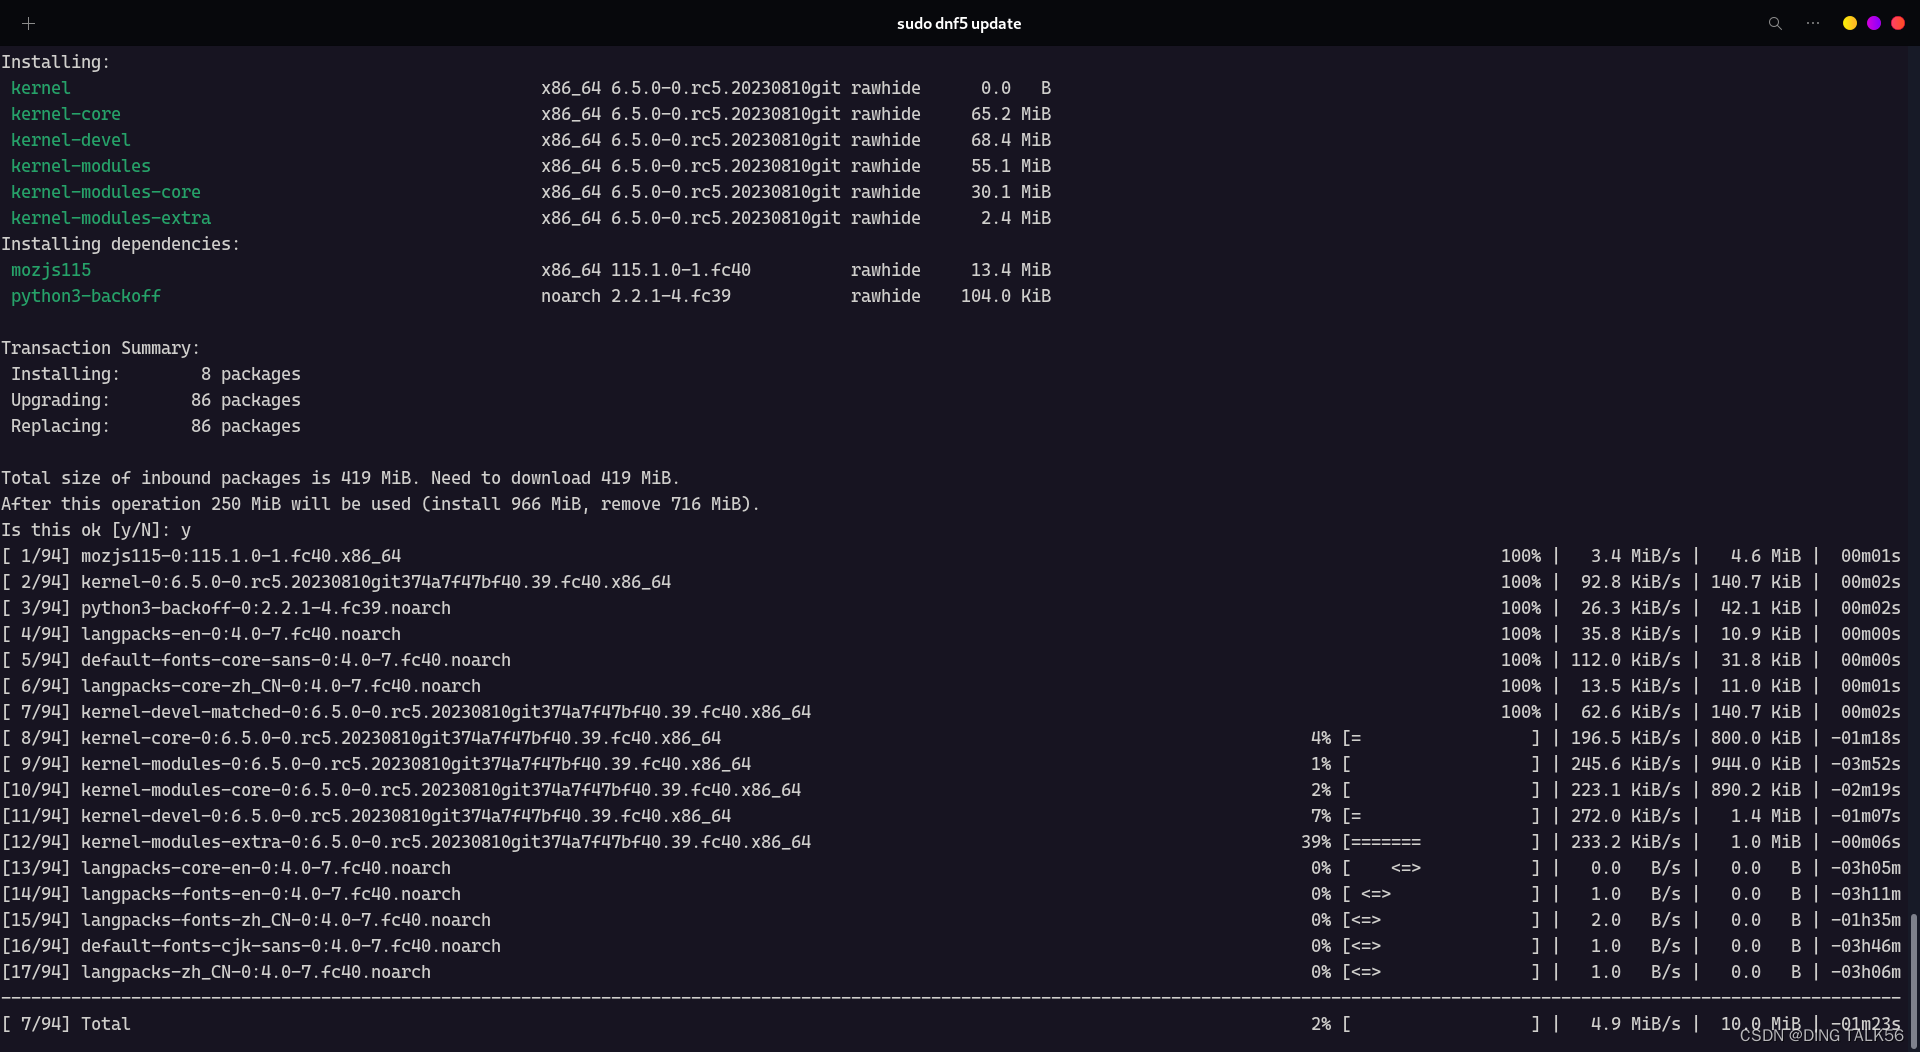Click kernel-modules-extra in the Installing list

(x=111, y=218)
